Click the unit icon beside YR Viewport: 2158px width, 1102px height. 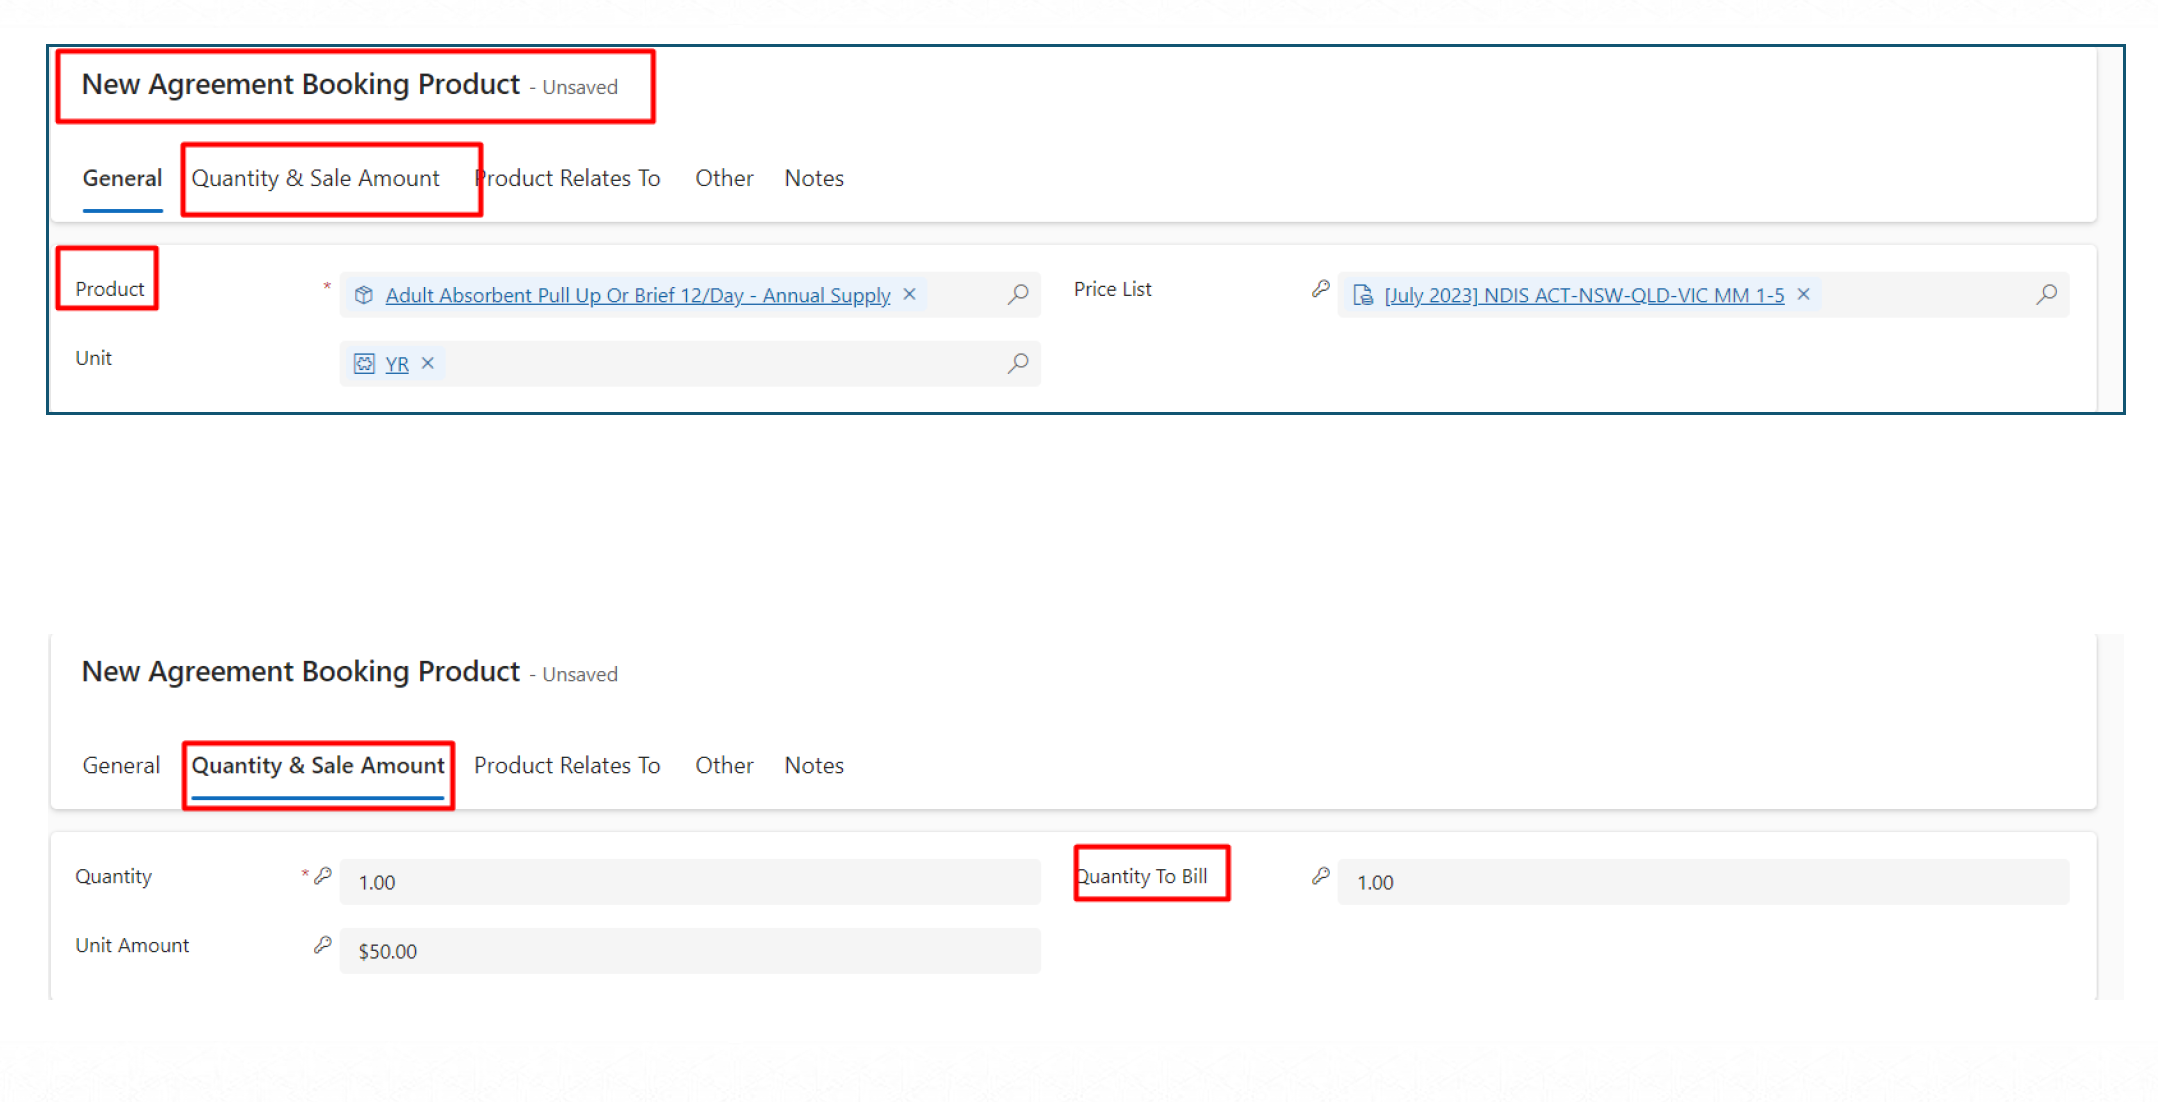tap(364, 364)
